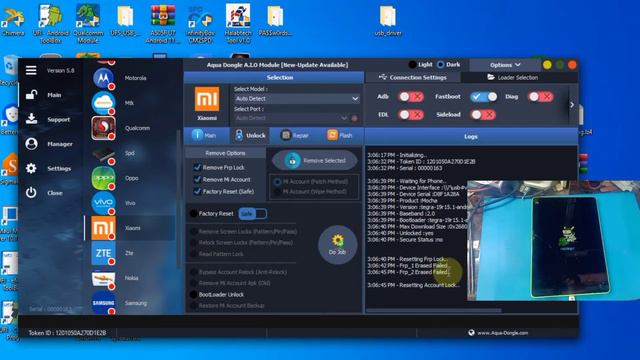The image size is (640, 360).
Task: Open the Support sidebar item
Action: (x=59, y=119)
